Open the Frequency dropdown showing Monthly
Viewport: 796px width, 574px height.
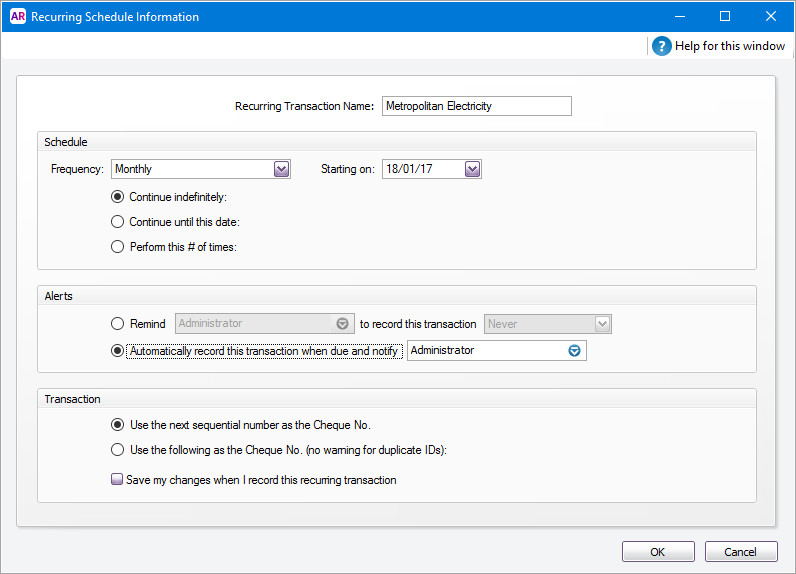point(281,170)
